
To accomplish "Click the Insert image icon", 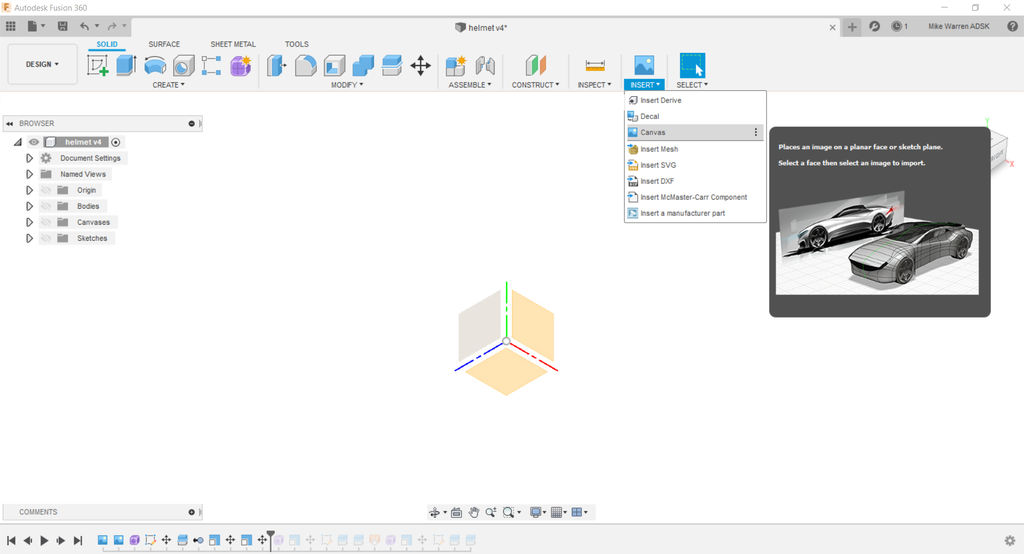I will (644, 65).
